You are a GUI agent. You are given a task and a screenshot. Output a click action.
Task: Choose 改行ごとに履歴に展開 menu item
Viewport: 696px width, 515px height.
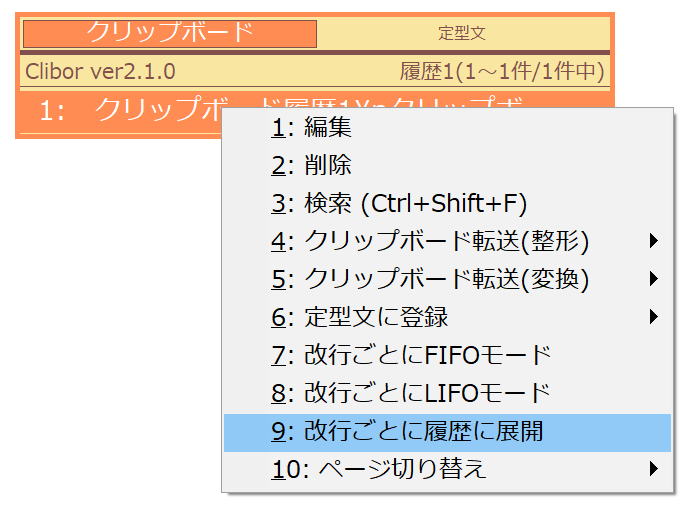(447, 432)
